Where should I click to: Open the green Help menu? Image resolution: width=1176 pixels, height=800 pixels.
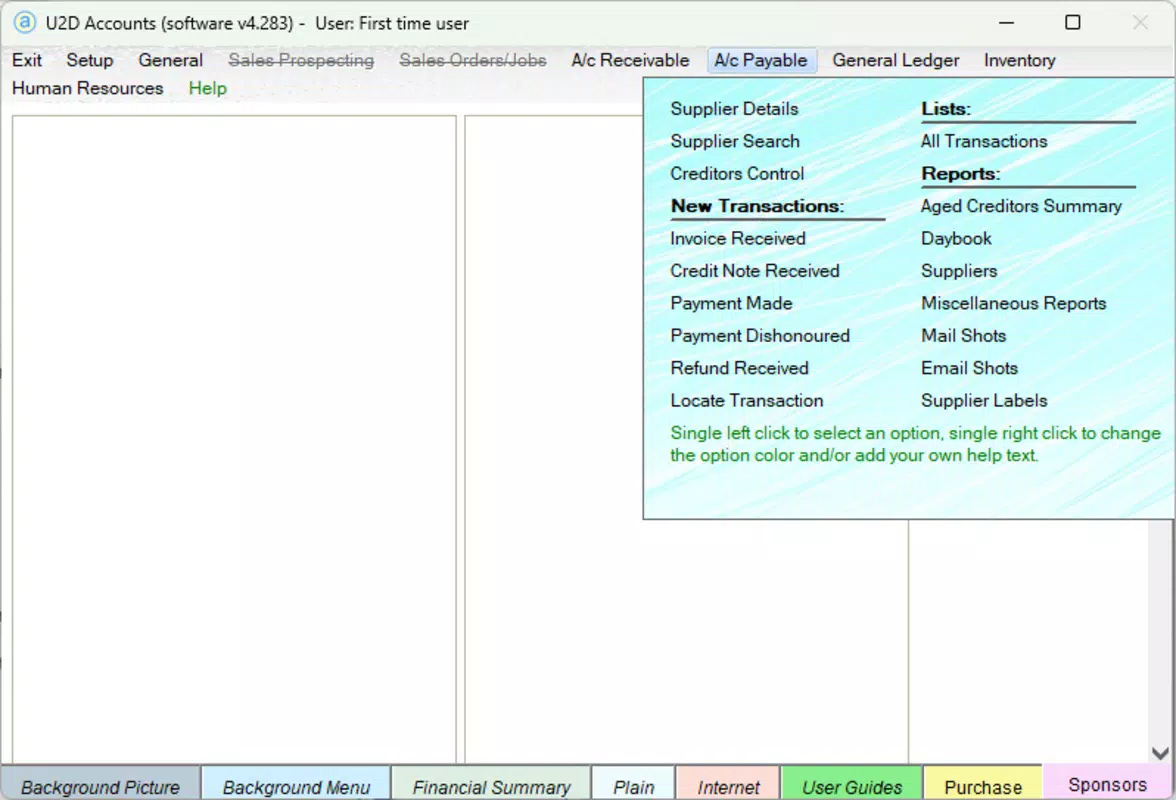tap(208, 88)
